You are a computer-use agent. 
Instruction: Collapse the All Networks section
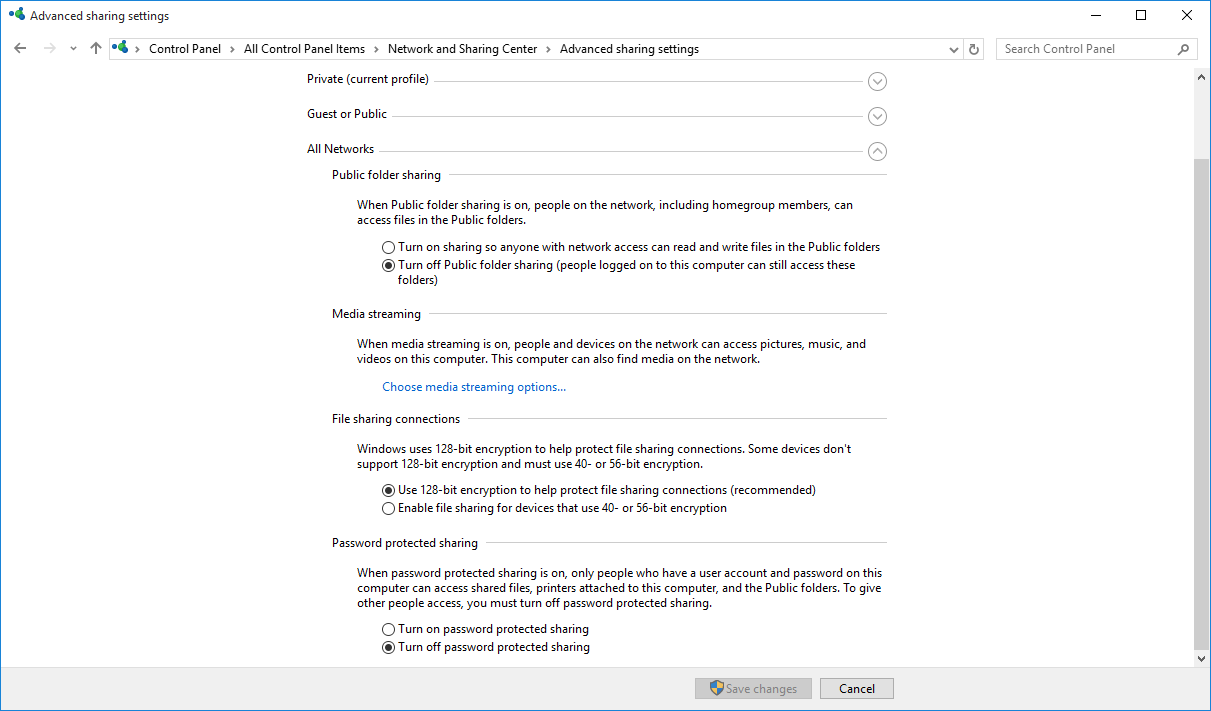[877, 151]
